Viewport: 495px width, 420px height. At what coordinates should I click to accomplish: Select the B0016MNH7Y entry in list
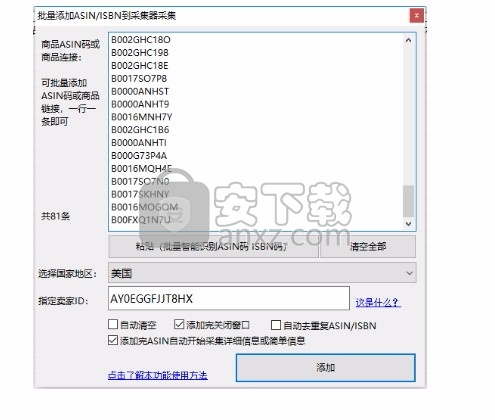click(142, 117)
